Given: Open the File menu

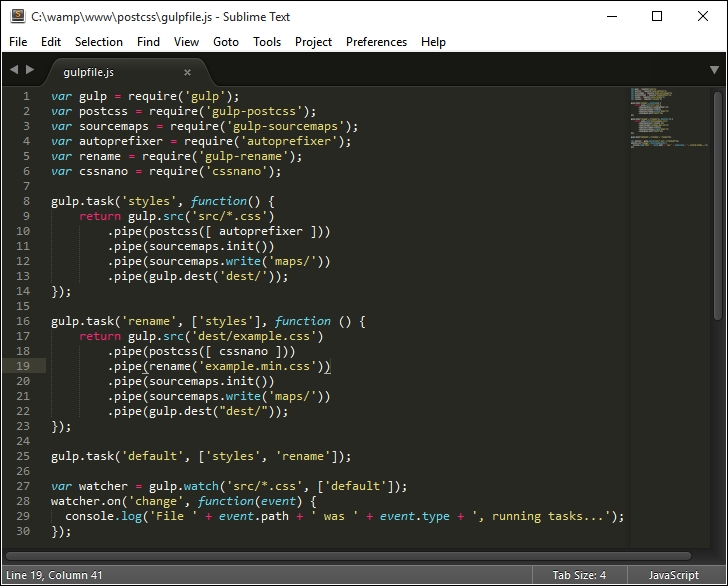Looking at the screenshot, I should (18, 42).
